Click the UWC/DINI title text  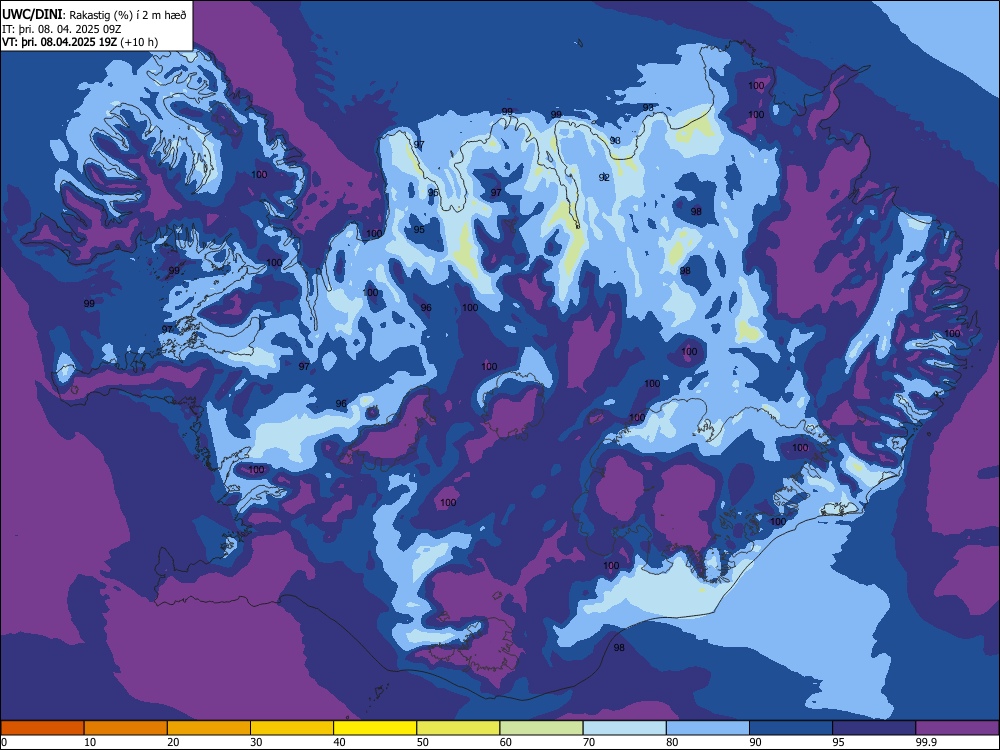[32, 14]
